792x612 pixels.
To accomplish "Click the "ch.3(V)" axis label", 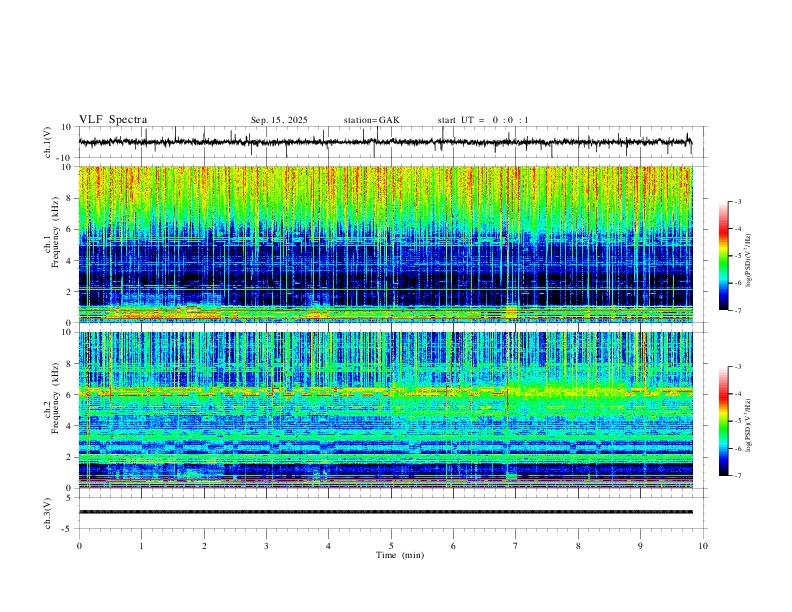I will pos(48,513).
